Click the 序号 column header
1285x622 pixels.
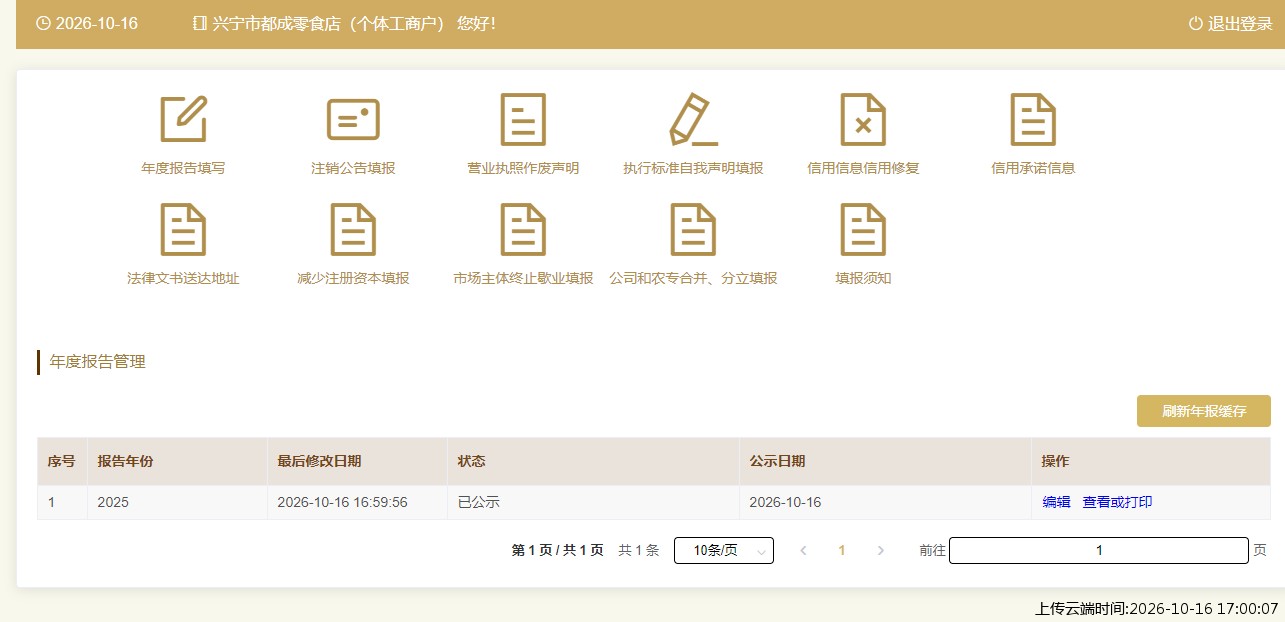click(x=62, y=461)
